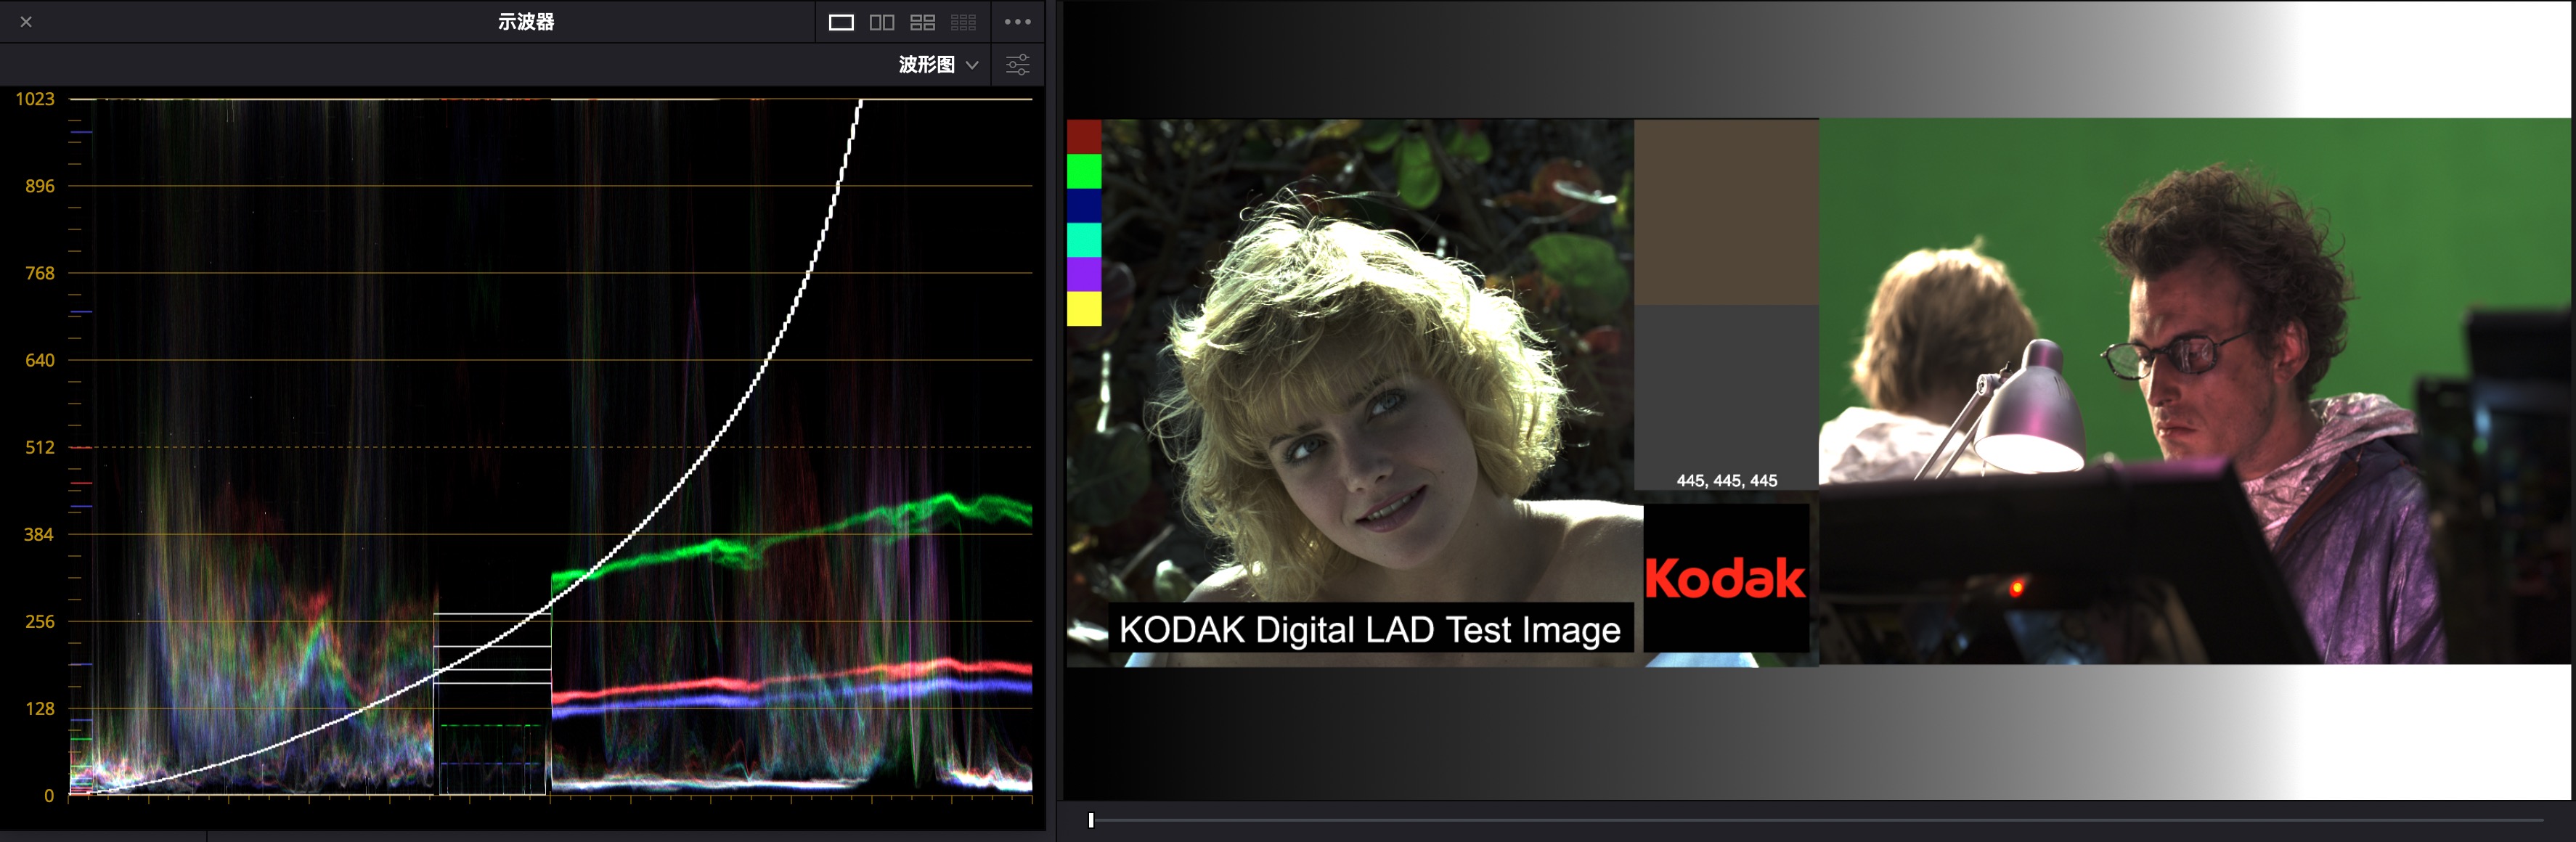
Task: Open the waveform settings sliders icon
Action: 1017,65
